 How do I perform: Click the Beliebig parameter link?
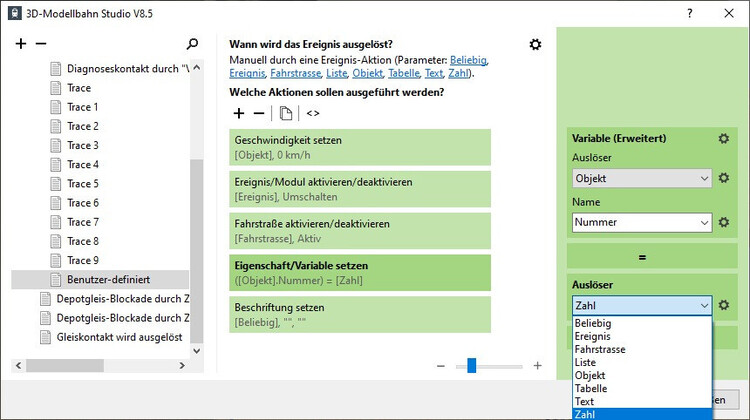(470, 60)
